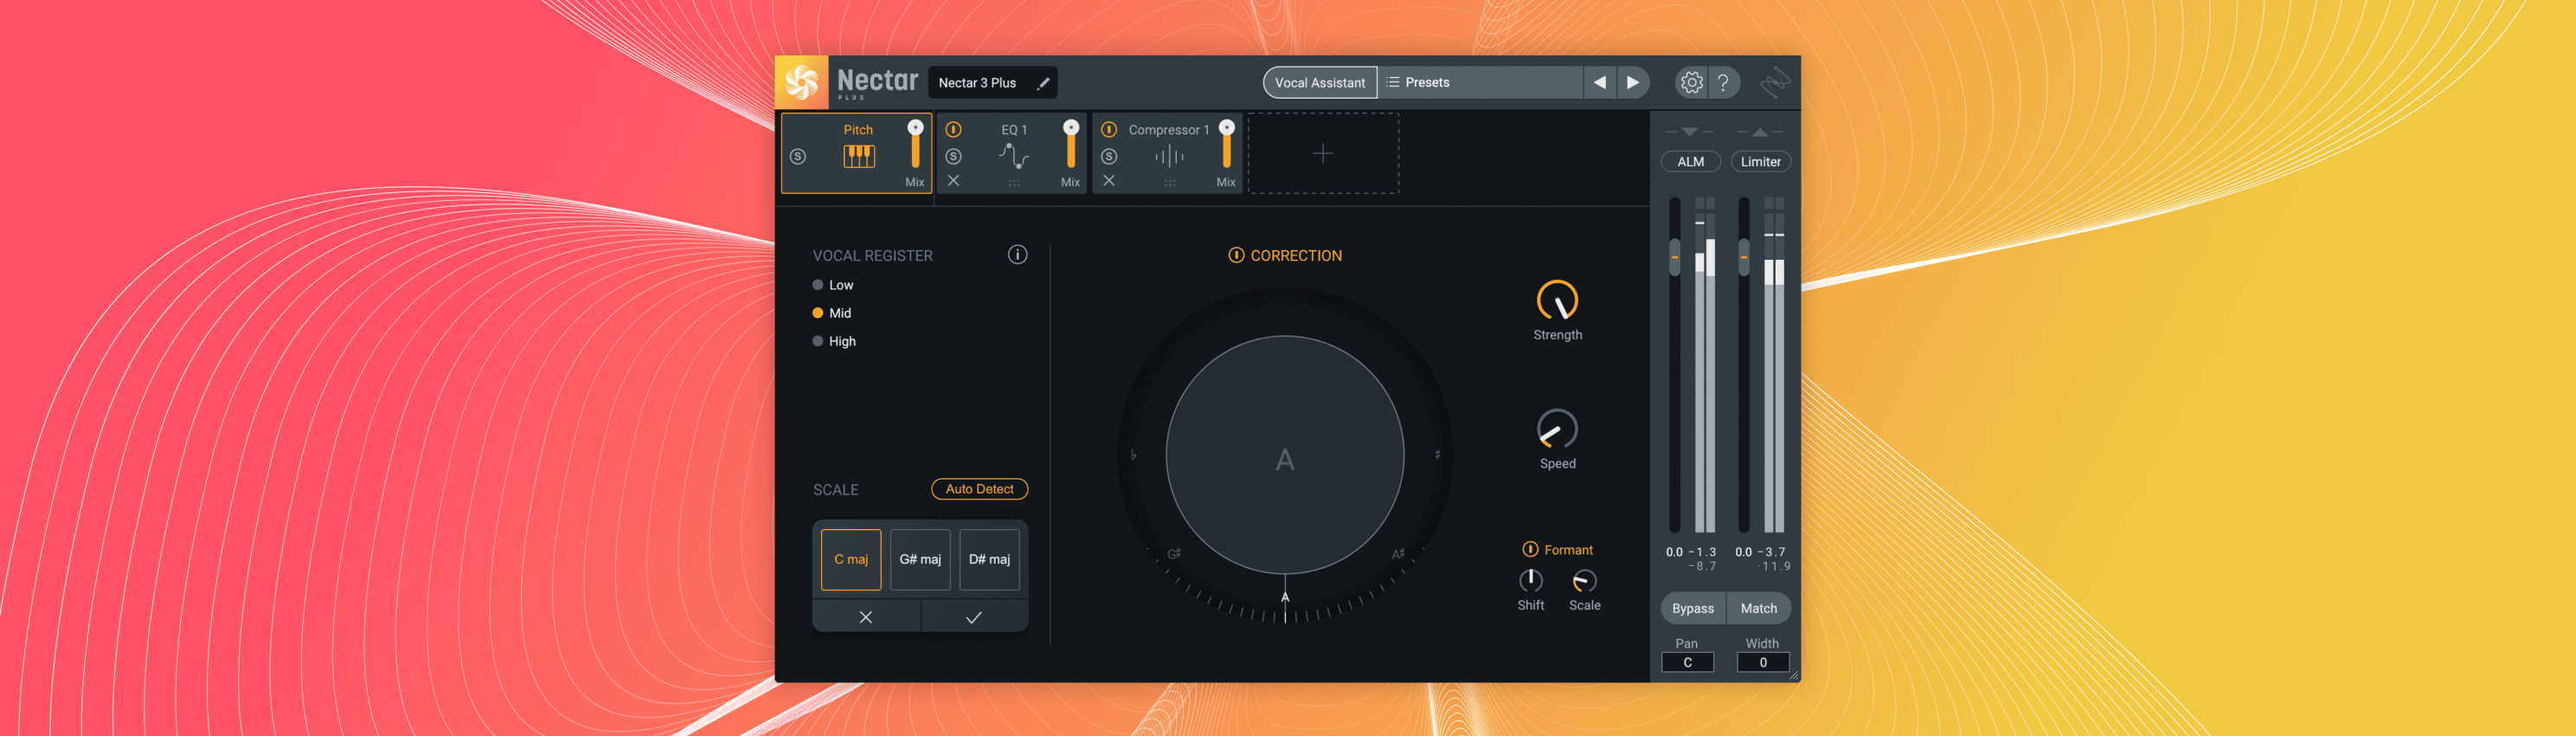Click input peak value -1.3
Screen dimensions: 2576x736
tap(1702, 552)
